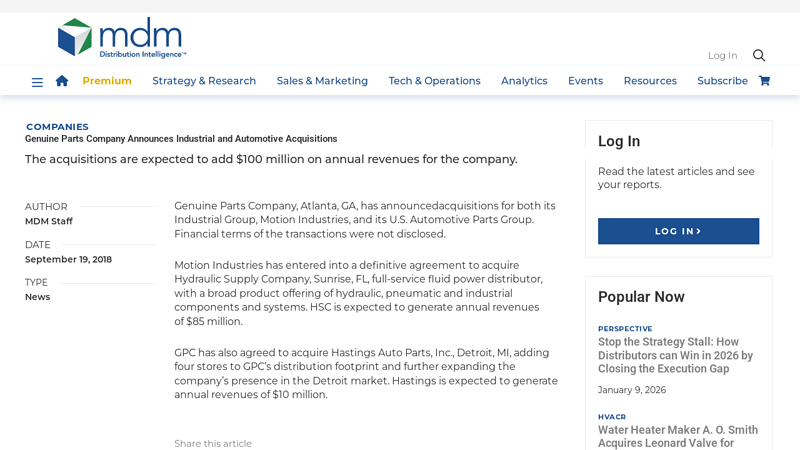Click the blue LOG IN button

pos(678,231)
